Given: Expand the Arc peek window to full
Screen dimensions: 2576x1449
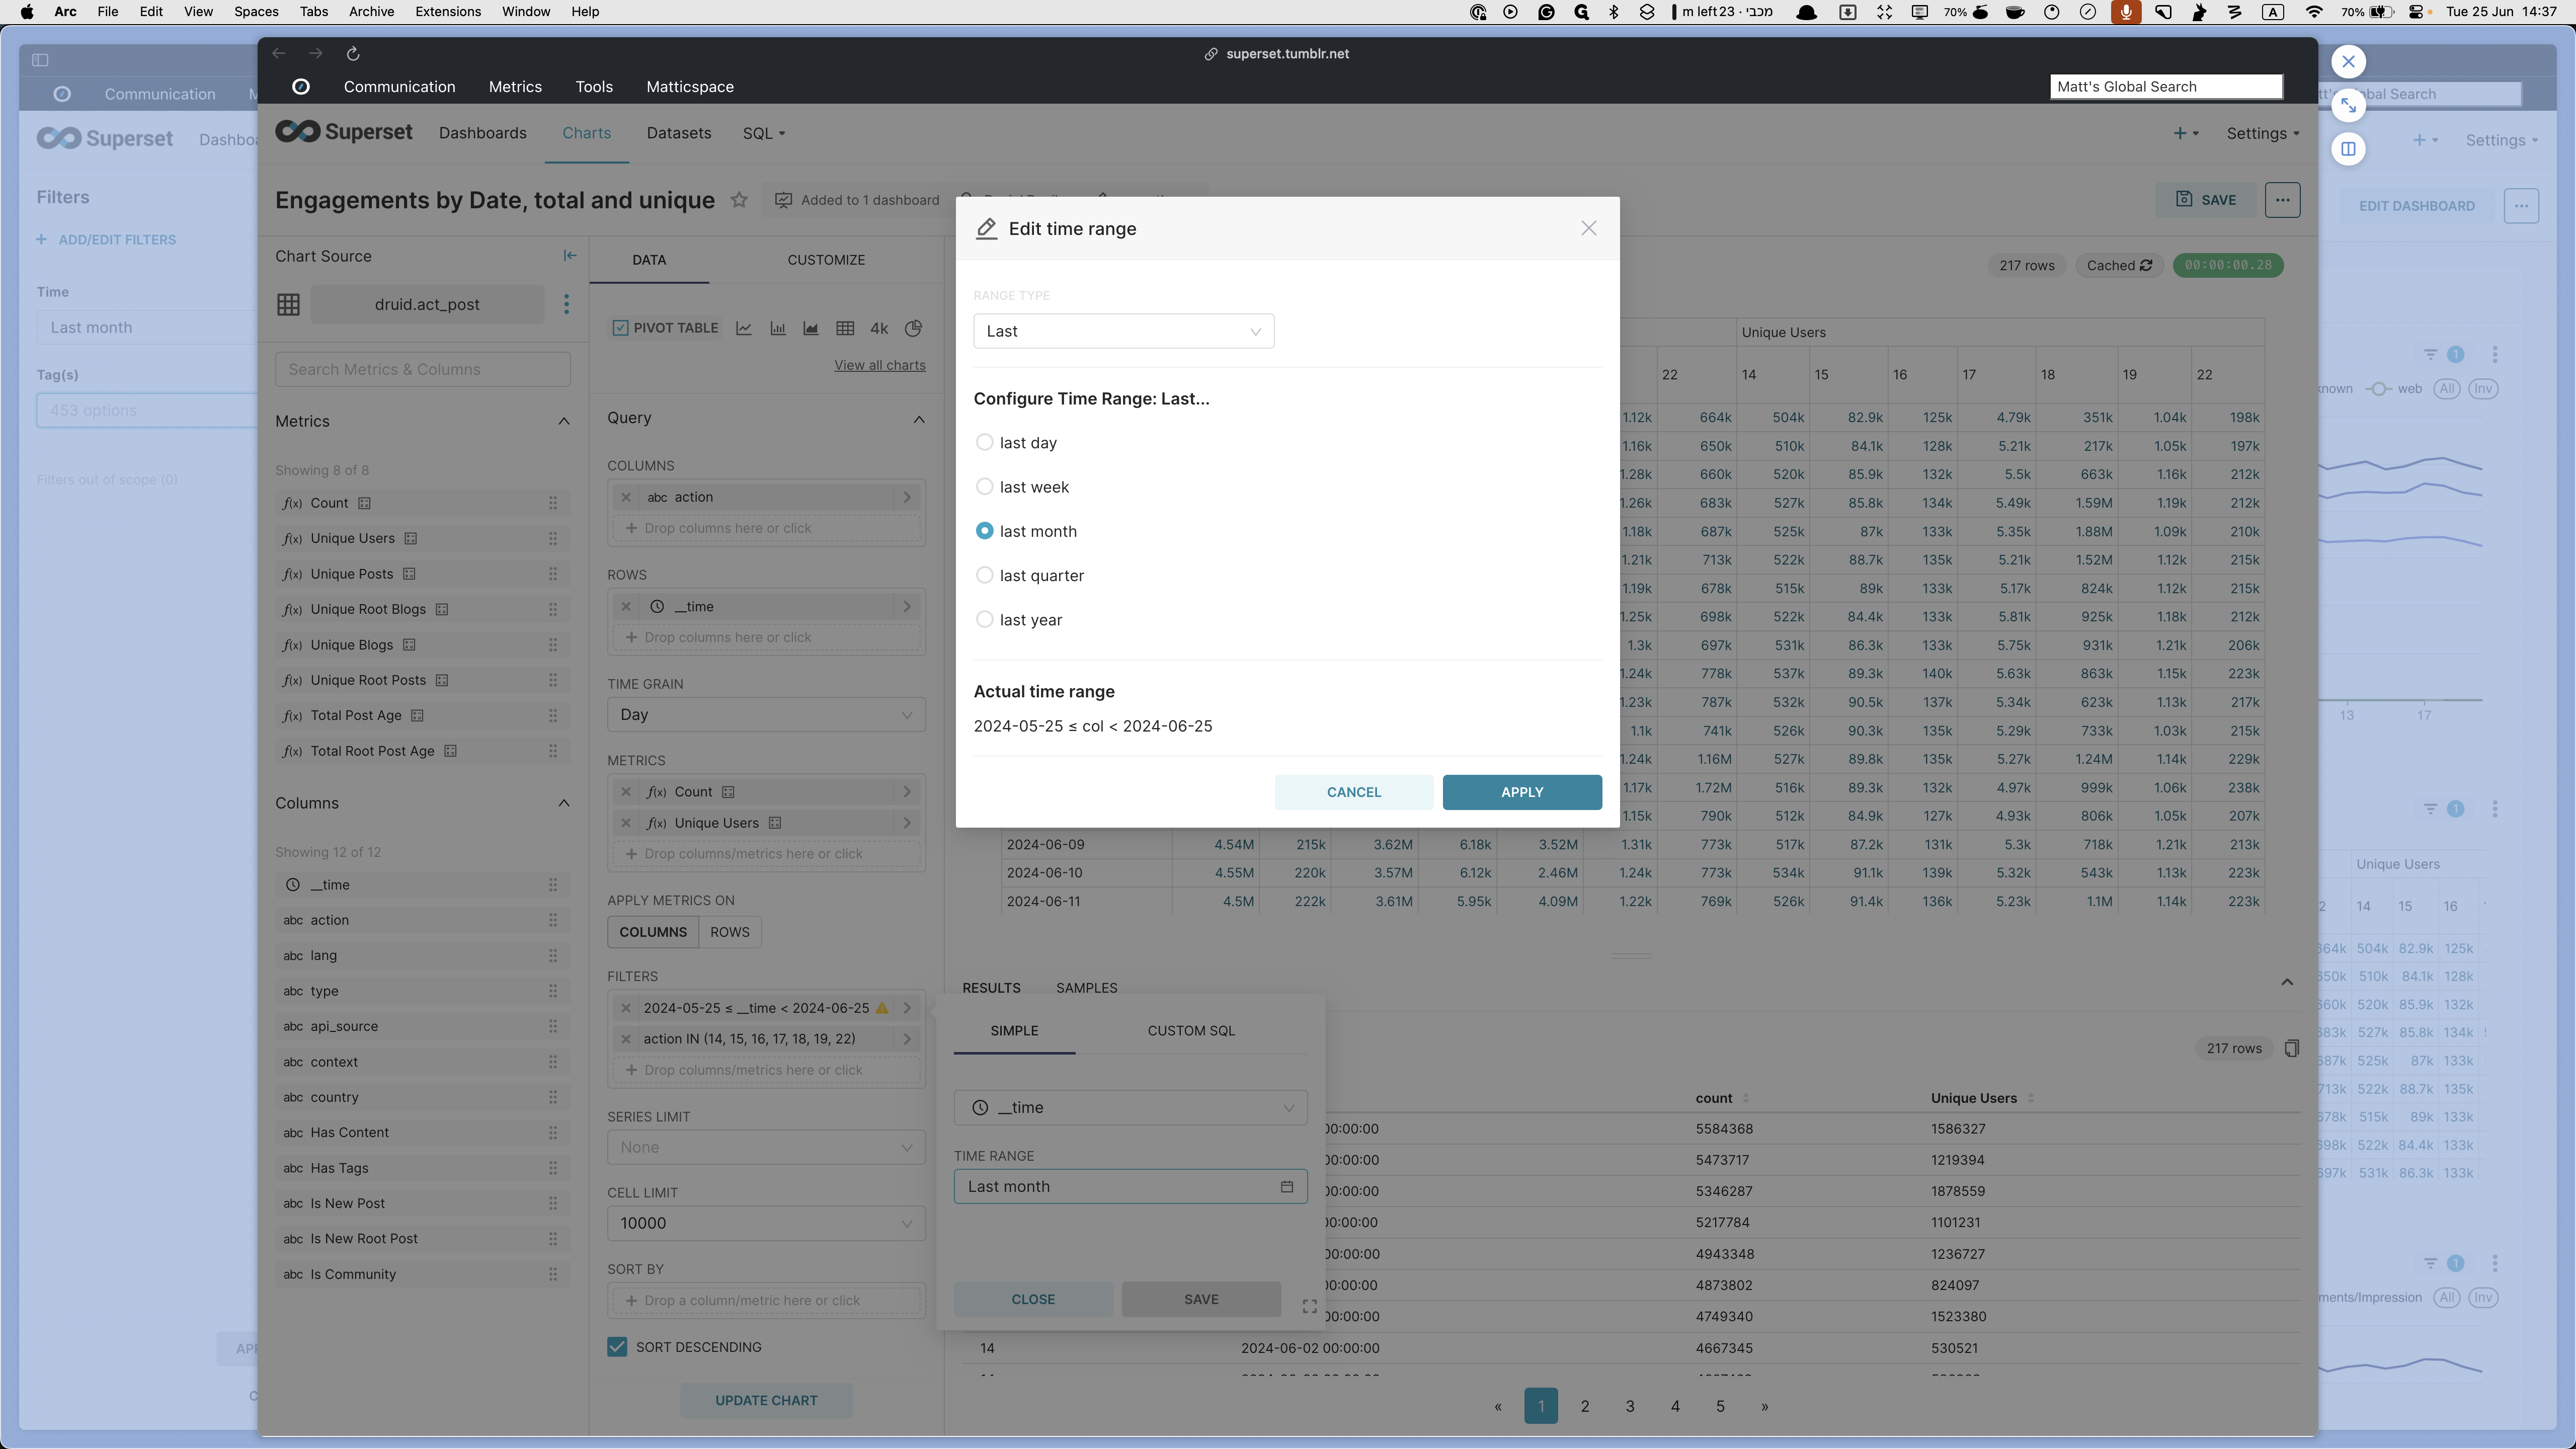Looking at the screenshot, I should coord(2348,105).
